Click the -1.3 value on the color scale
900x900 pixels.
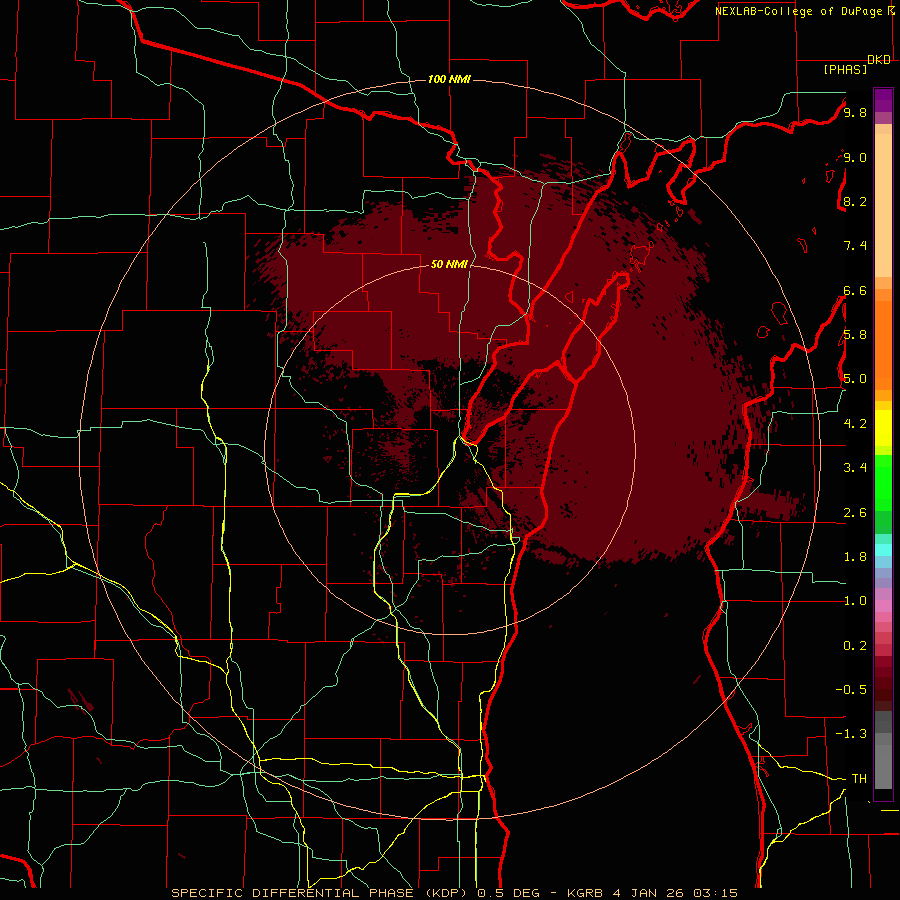(851, 734)
